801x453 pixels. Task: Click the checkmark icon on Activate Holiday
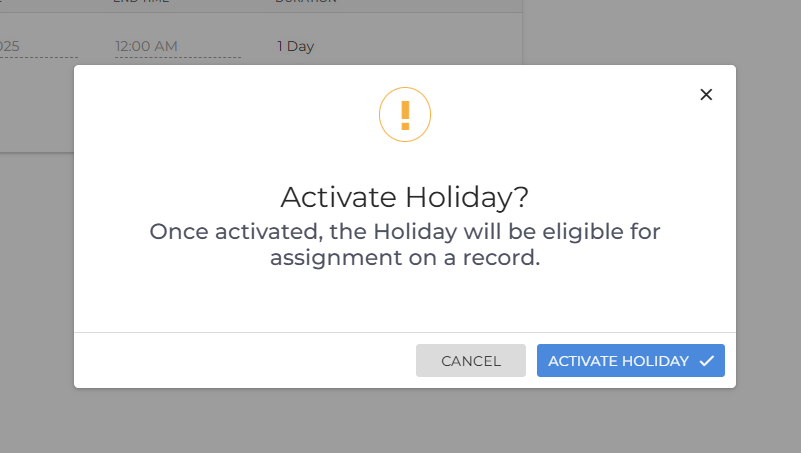(707, 361)
